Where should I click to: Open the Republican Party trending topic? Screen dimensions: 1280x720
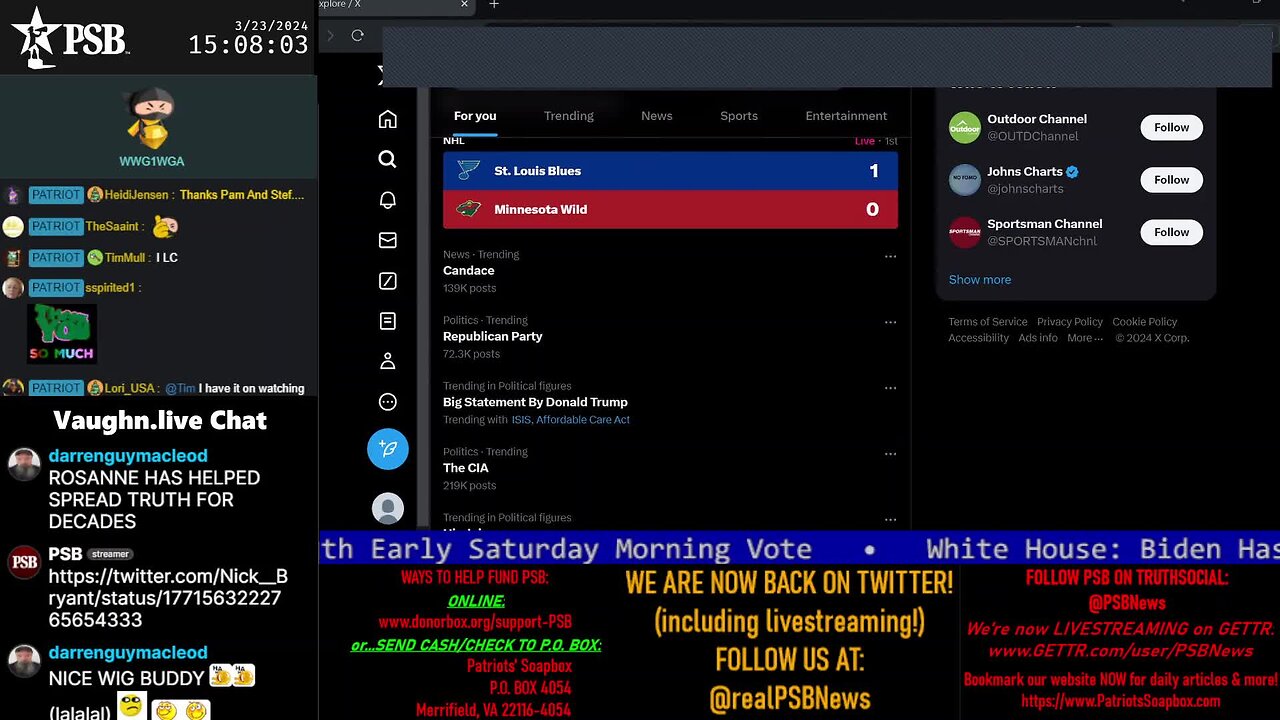(493, 337)
